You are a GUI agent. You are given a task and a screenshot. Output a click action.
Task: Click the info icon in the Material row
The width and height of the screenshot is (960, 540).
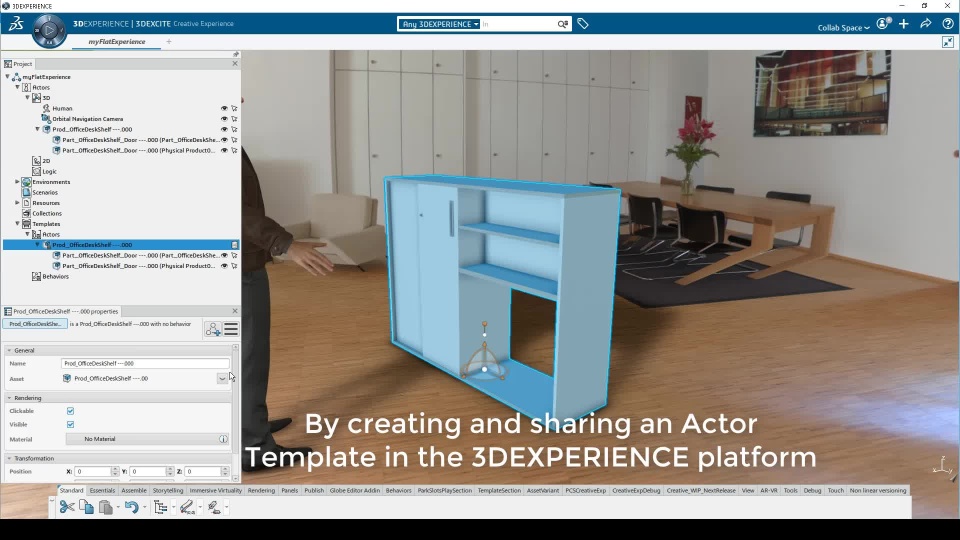223,439
